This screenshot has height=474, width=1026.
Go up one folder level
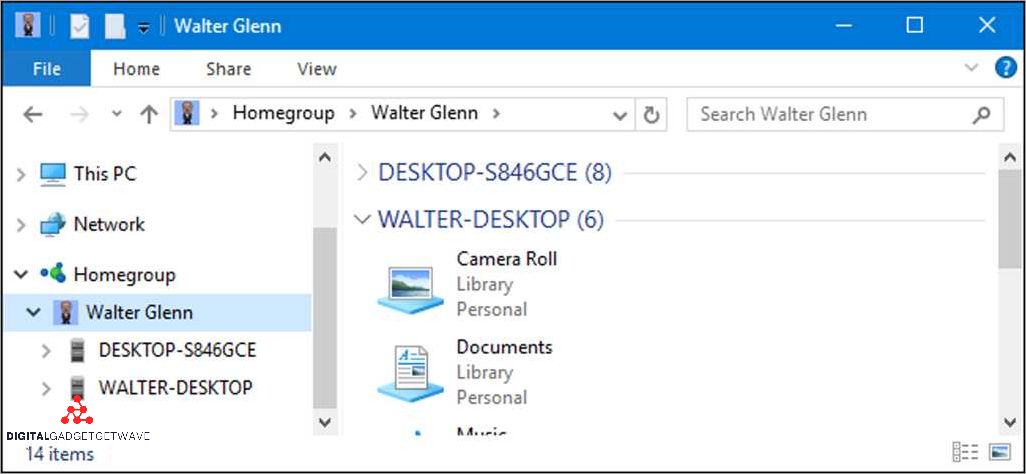[149, 115]
